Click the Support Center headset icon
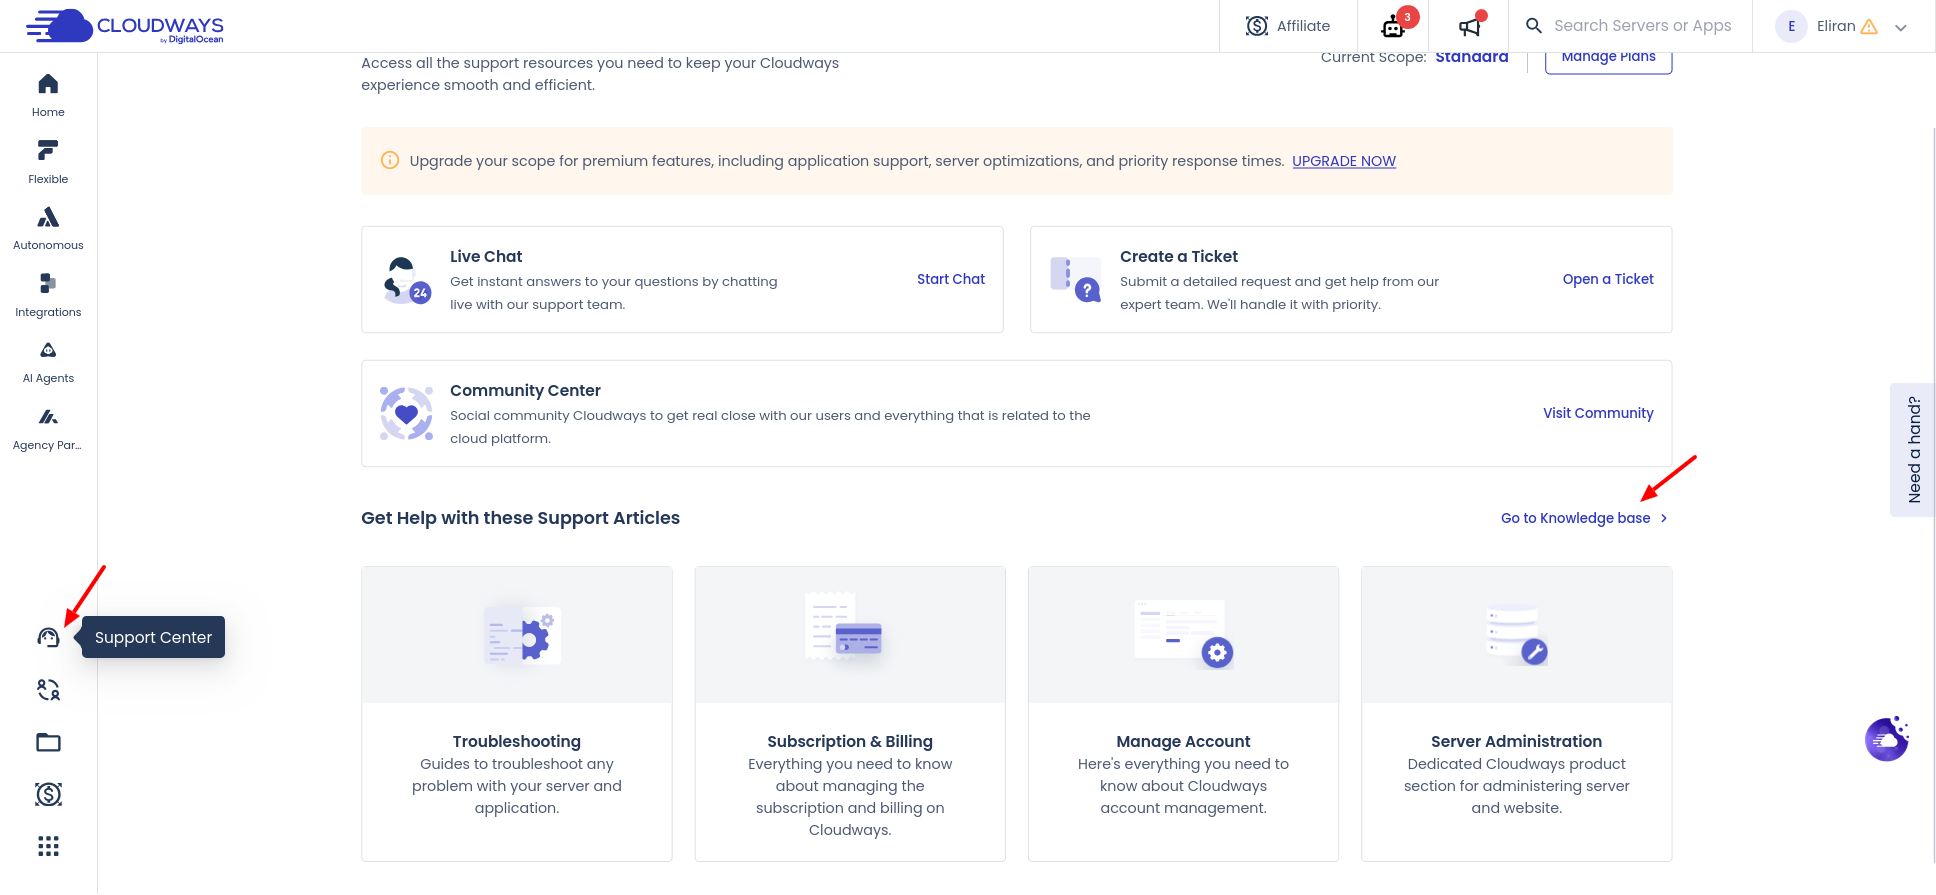Image resolution: width=1936 pixels, height=895 pixels. pos(48,638)
